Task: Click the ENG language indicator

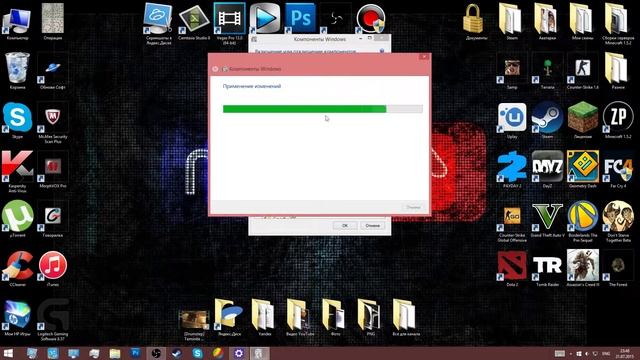Action: (x=606, y=353)
